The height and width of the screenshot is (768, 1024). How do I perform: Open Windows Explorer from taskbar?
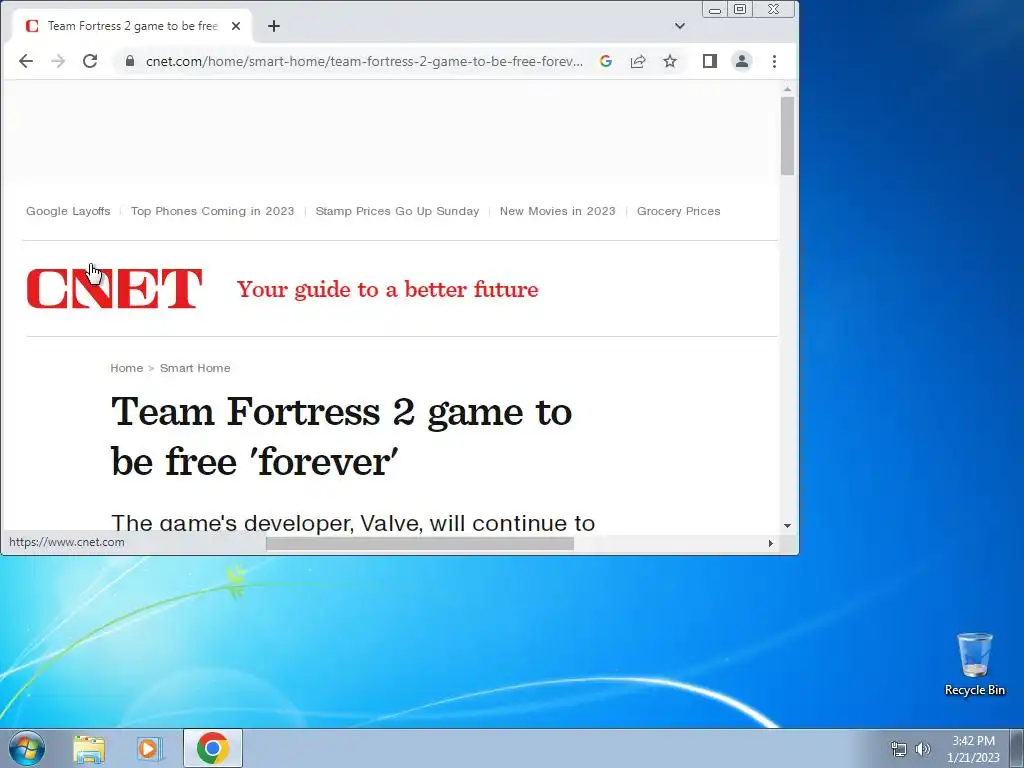pos(89,748)
